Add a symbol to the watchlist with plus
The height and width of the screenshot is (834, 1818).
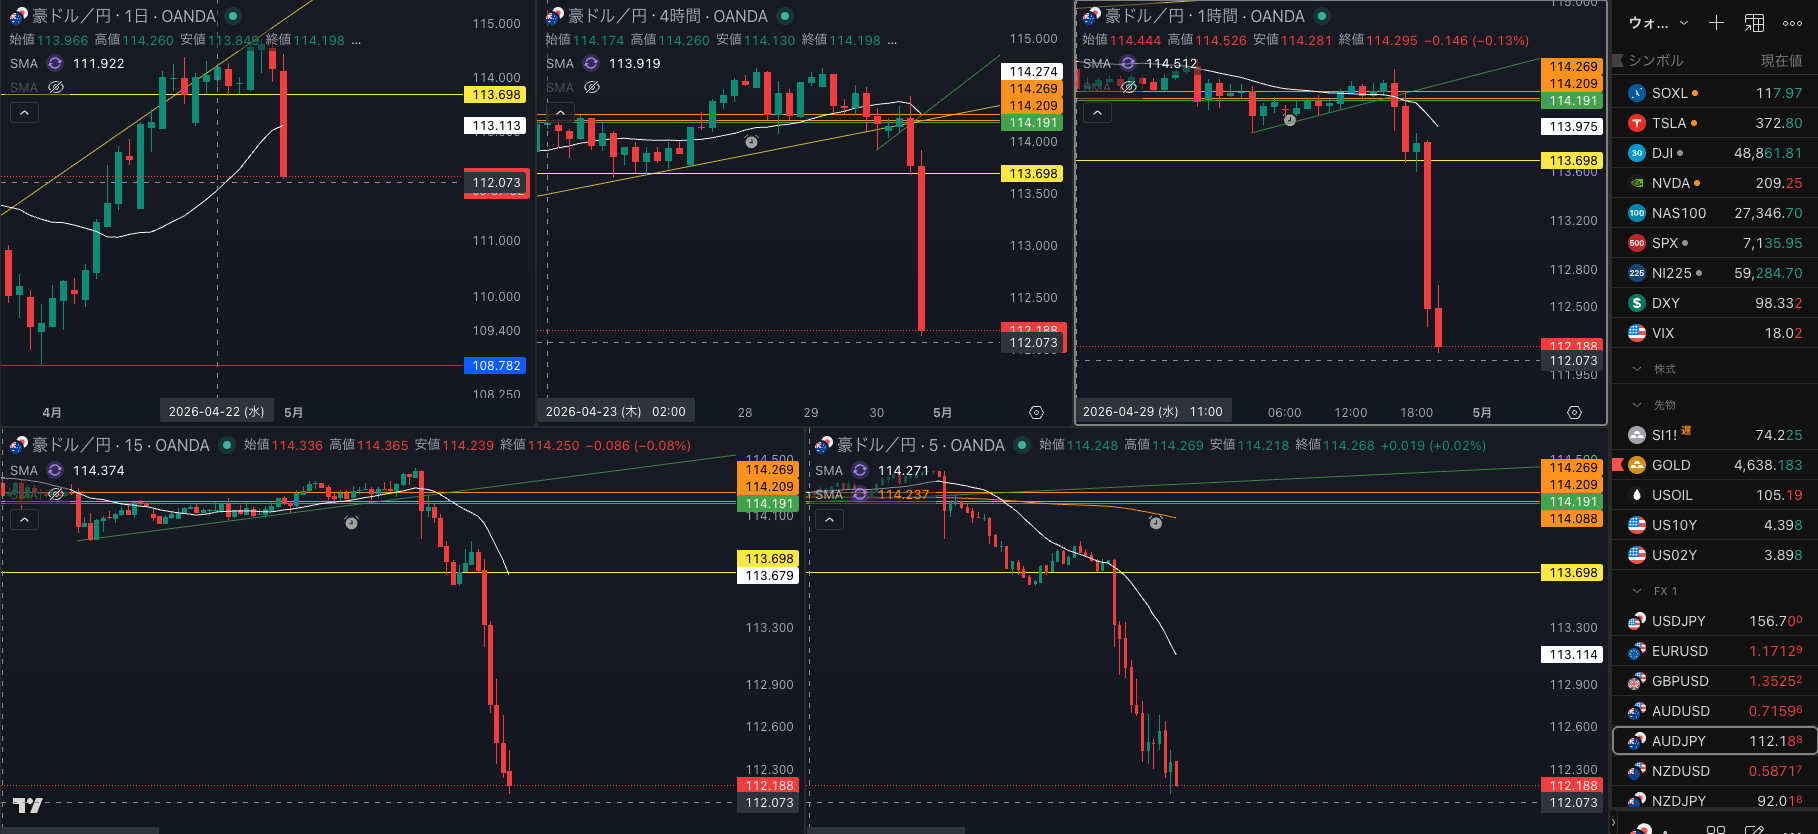pyautogui.click(x=1716, y=23)
